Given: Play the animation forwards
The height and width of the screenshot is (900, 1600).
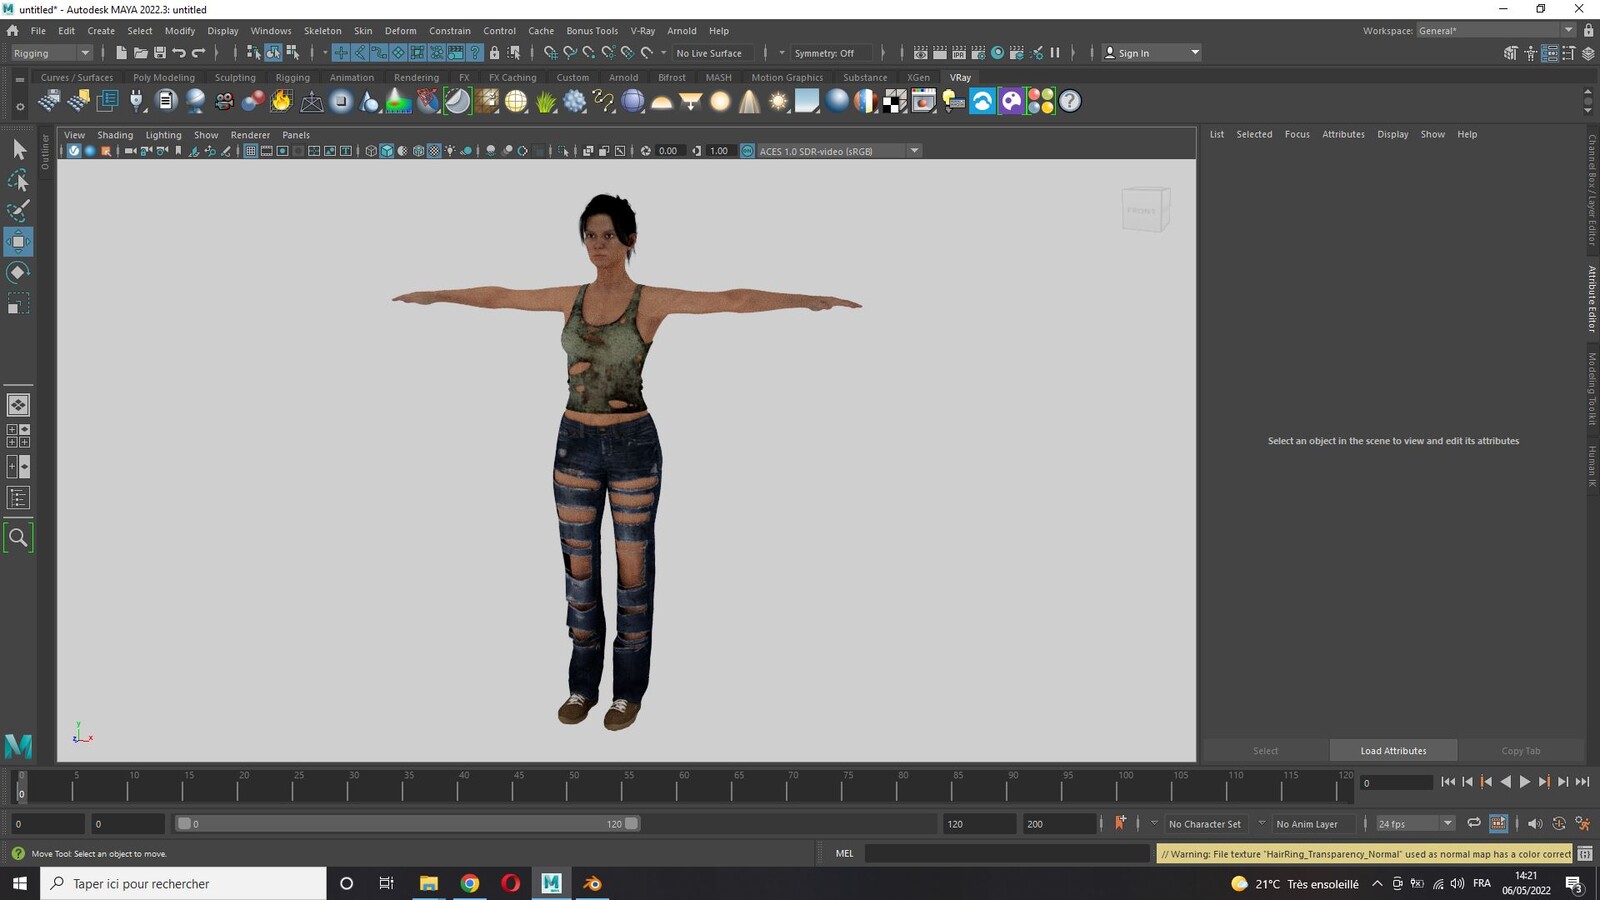Looking at the screenshot, I should [1524, 782].
